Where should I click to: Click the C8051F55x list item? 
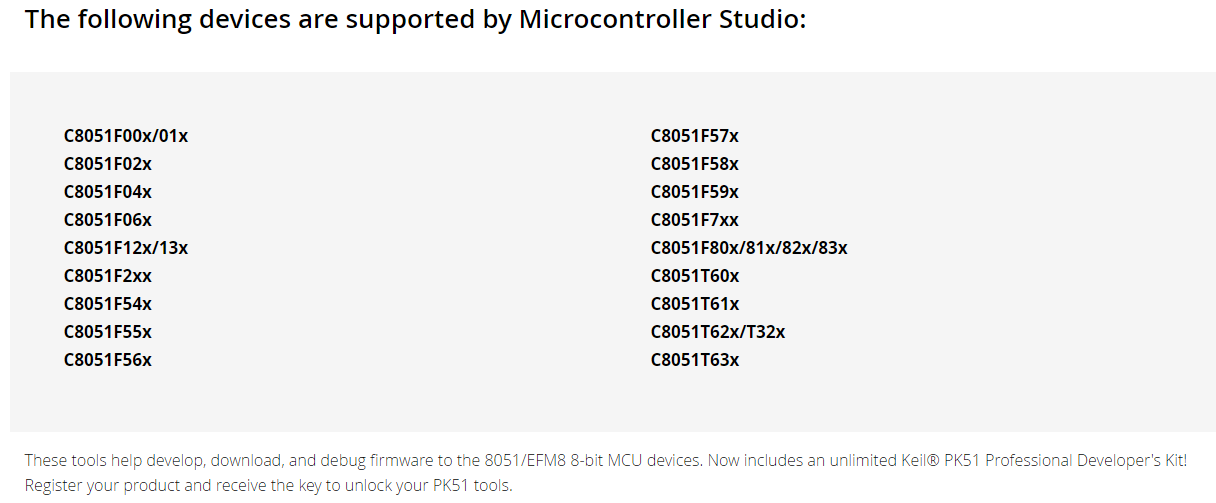click(x=108, y=332)
